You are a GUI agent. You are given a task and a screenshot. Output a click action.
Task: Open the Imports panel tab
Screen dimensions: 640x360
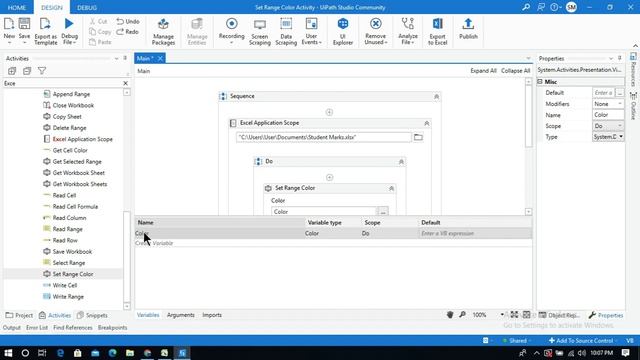tap(212, 315)
